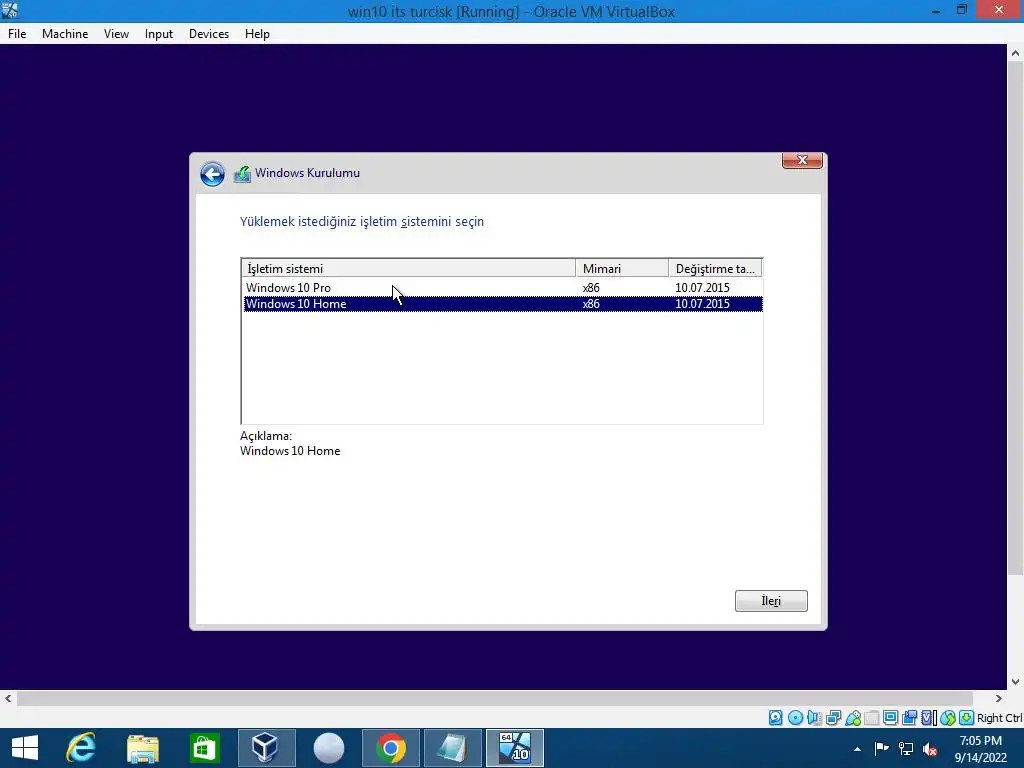Open the Devices menu

pyautogui.click(x=209, y=34)
